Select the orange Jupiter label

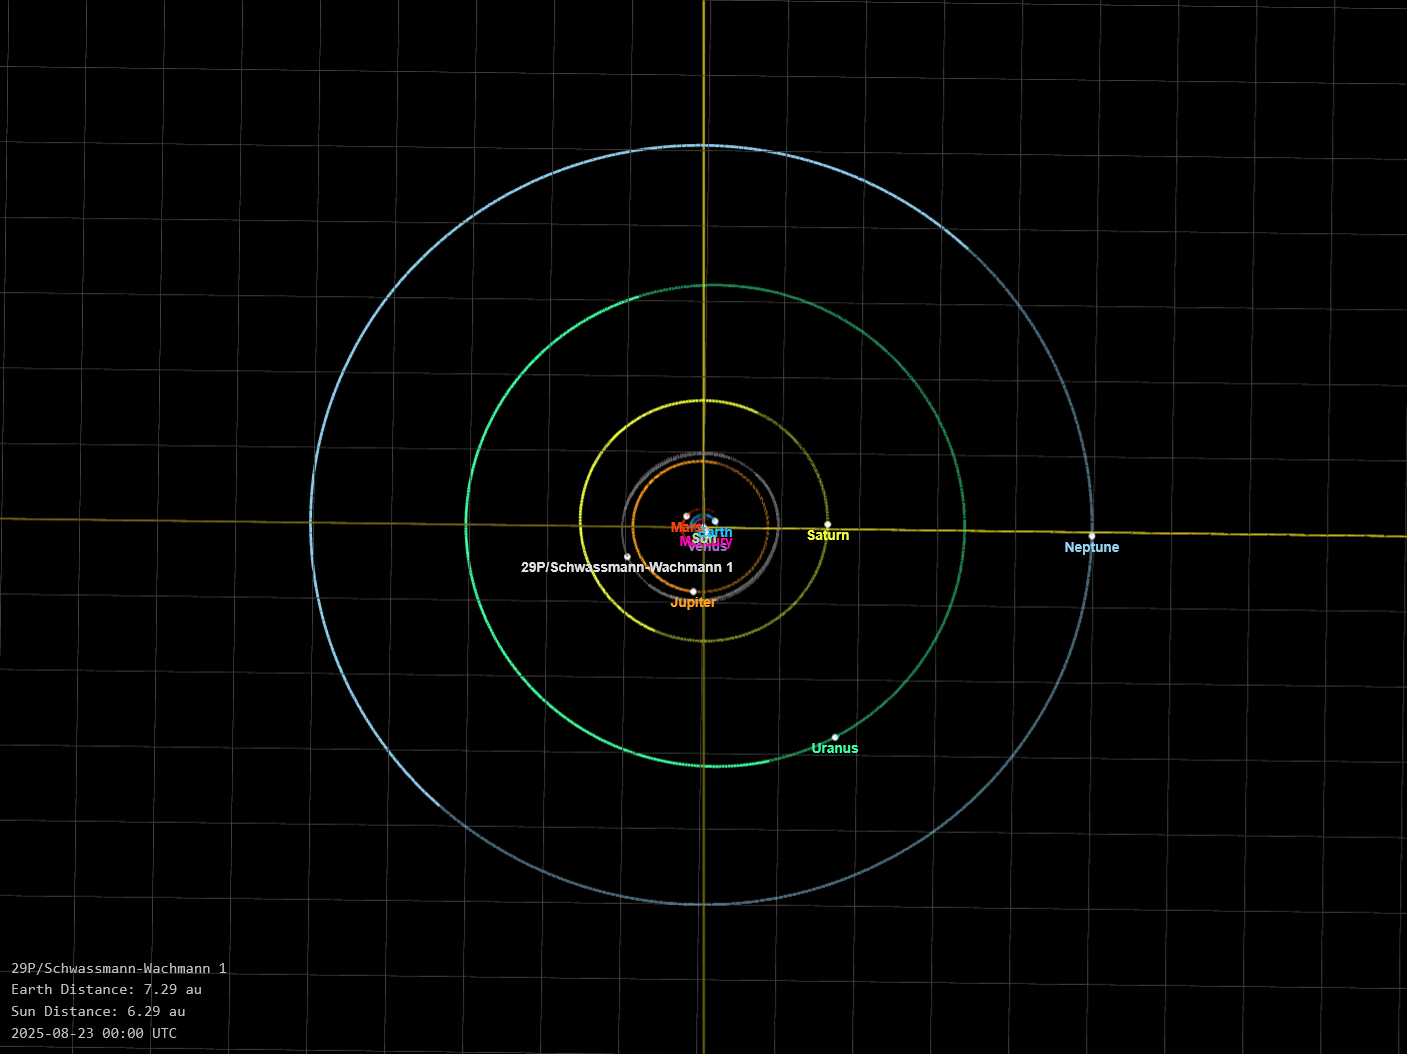click(692, 603)
